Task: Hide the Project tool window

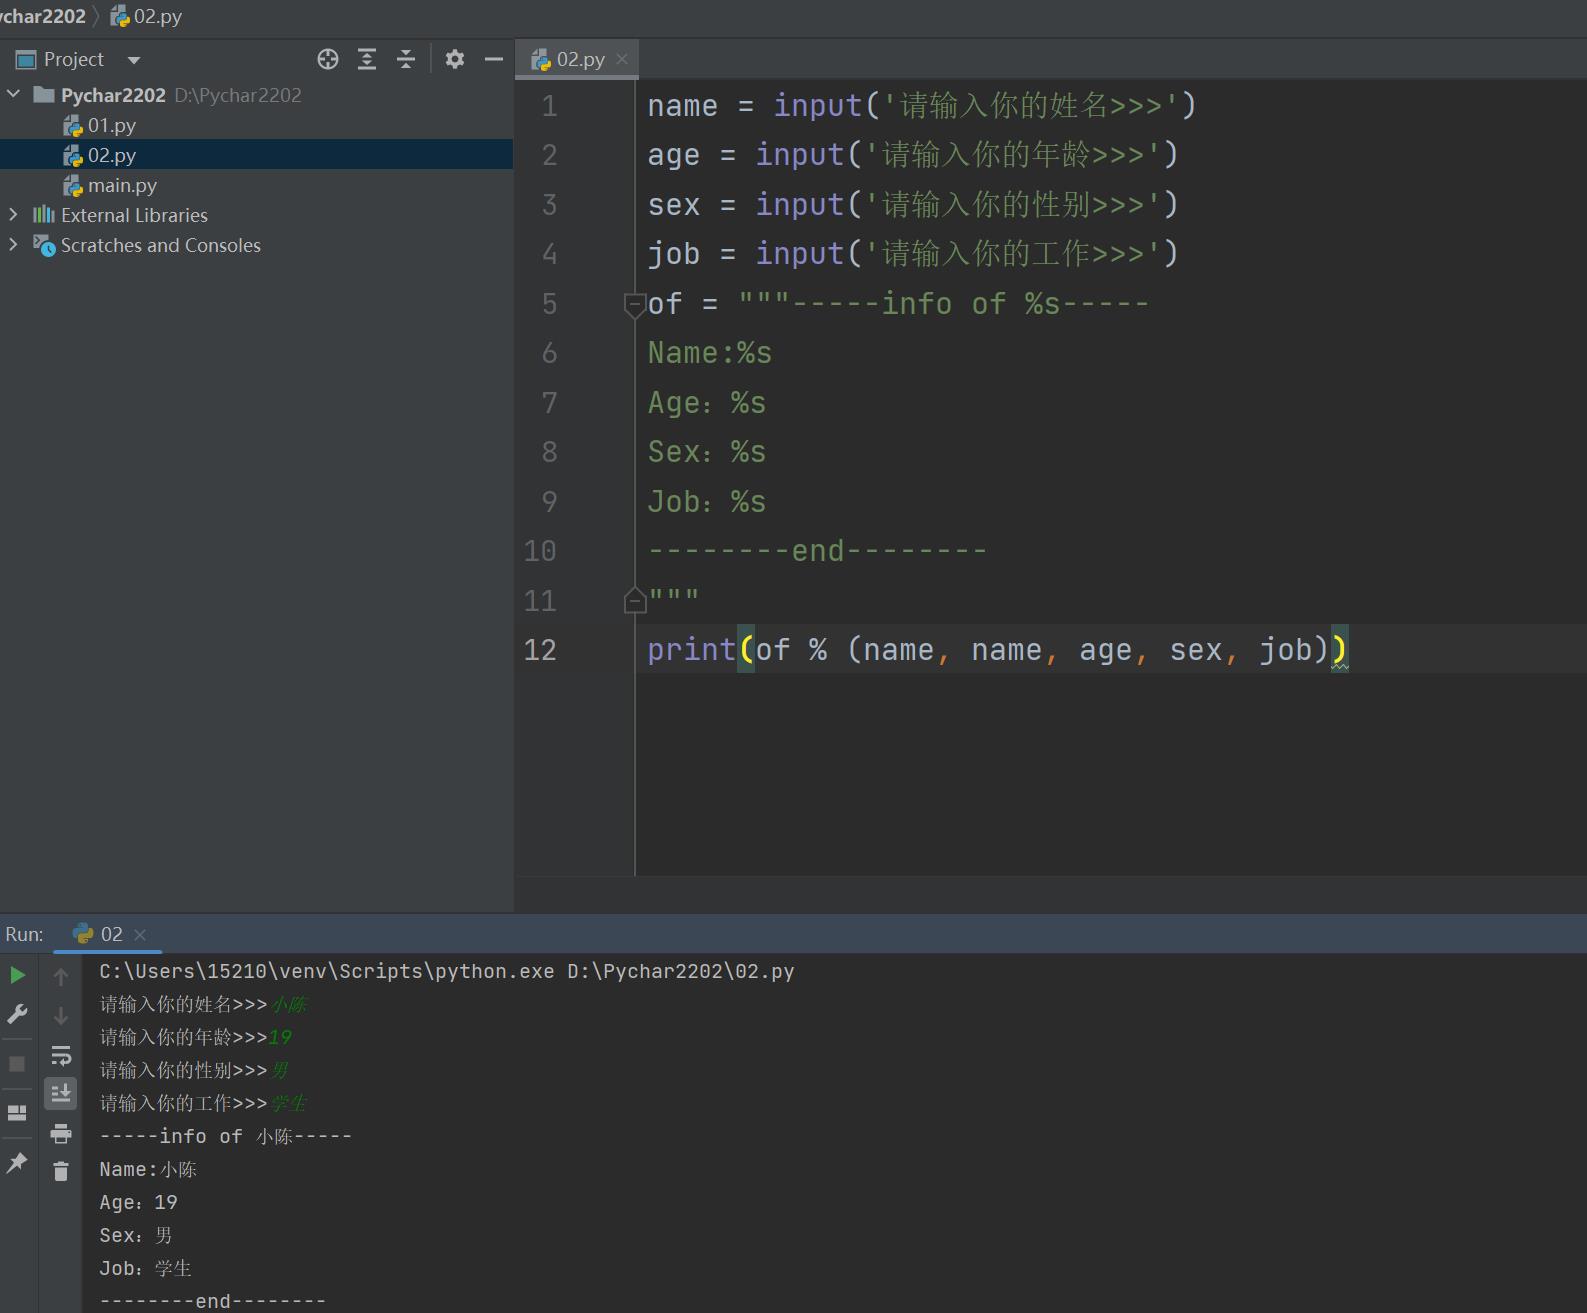Action: tap(493, 59)
